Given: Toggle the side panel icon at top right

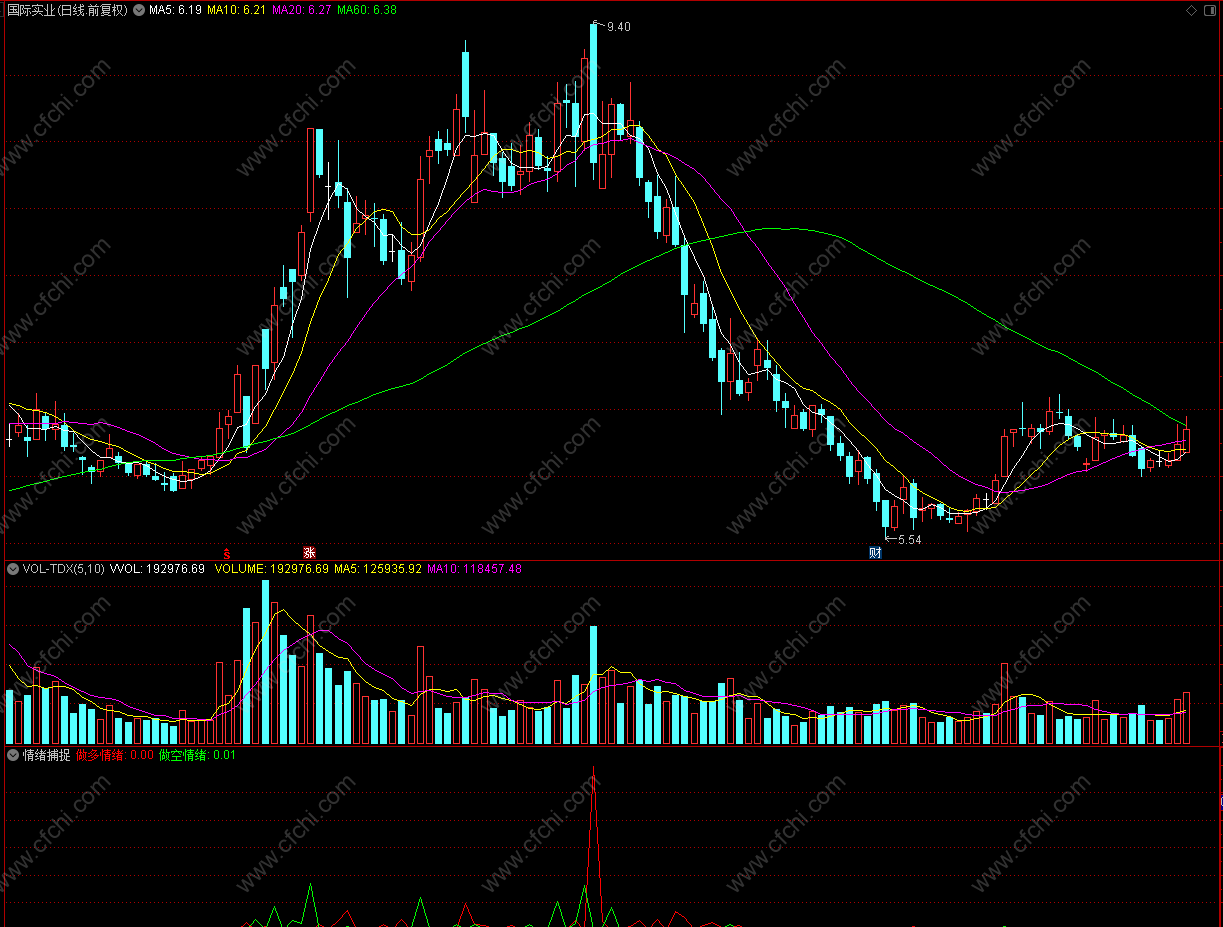Looking at the screenshot, I should point(1210,10).
